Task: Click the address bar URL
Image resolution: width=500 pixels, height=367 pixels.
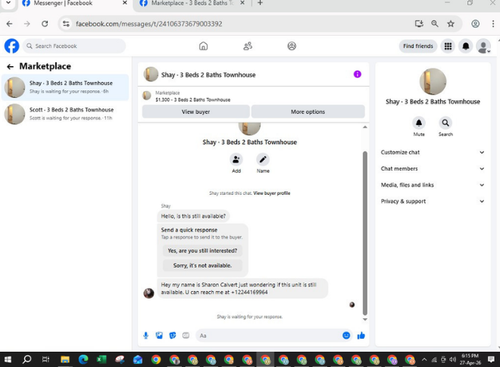Action: tap(149, 24)
